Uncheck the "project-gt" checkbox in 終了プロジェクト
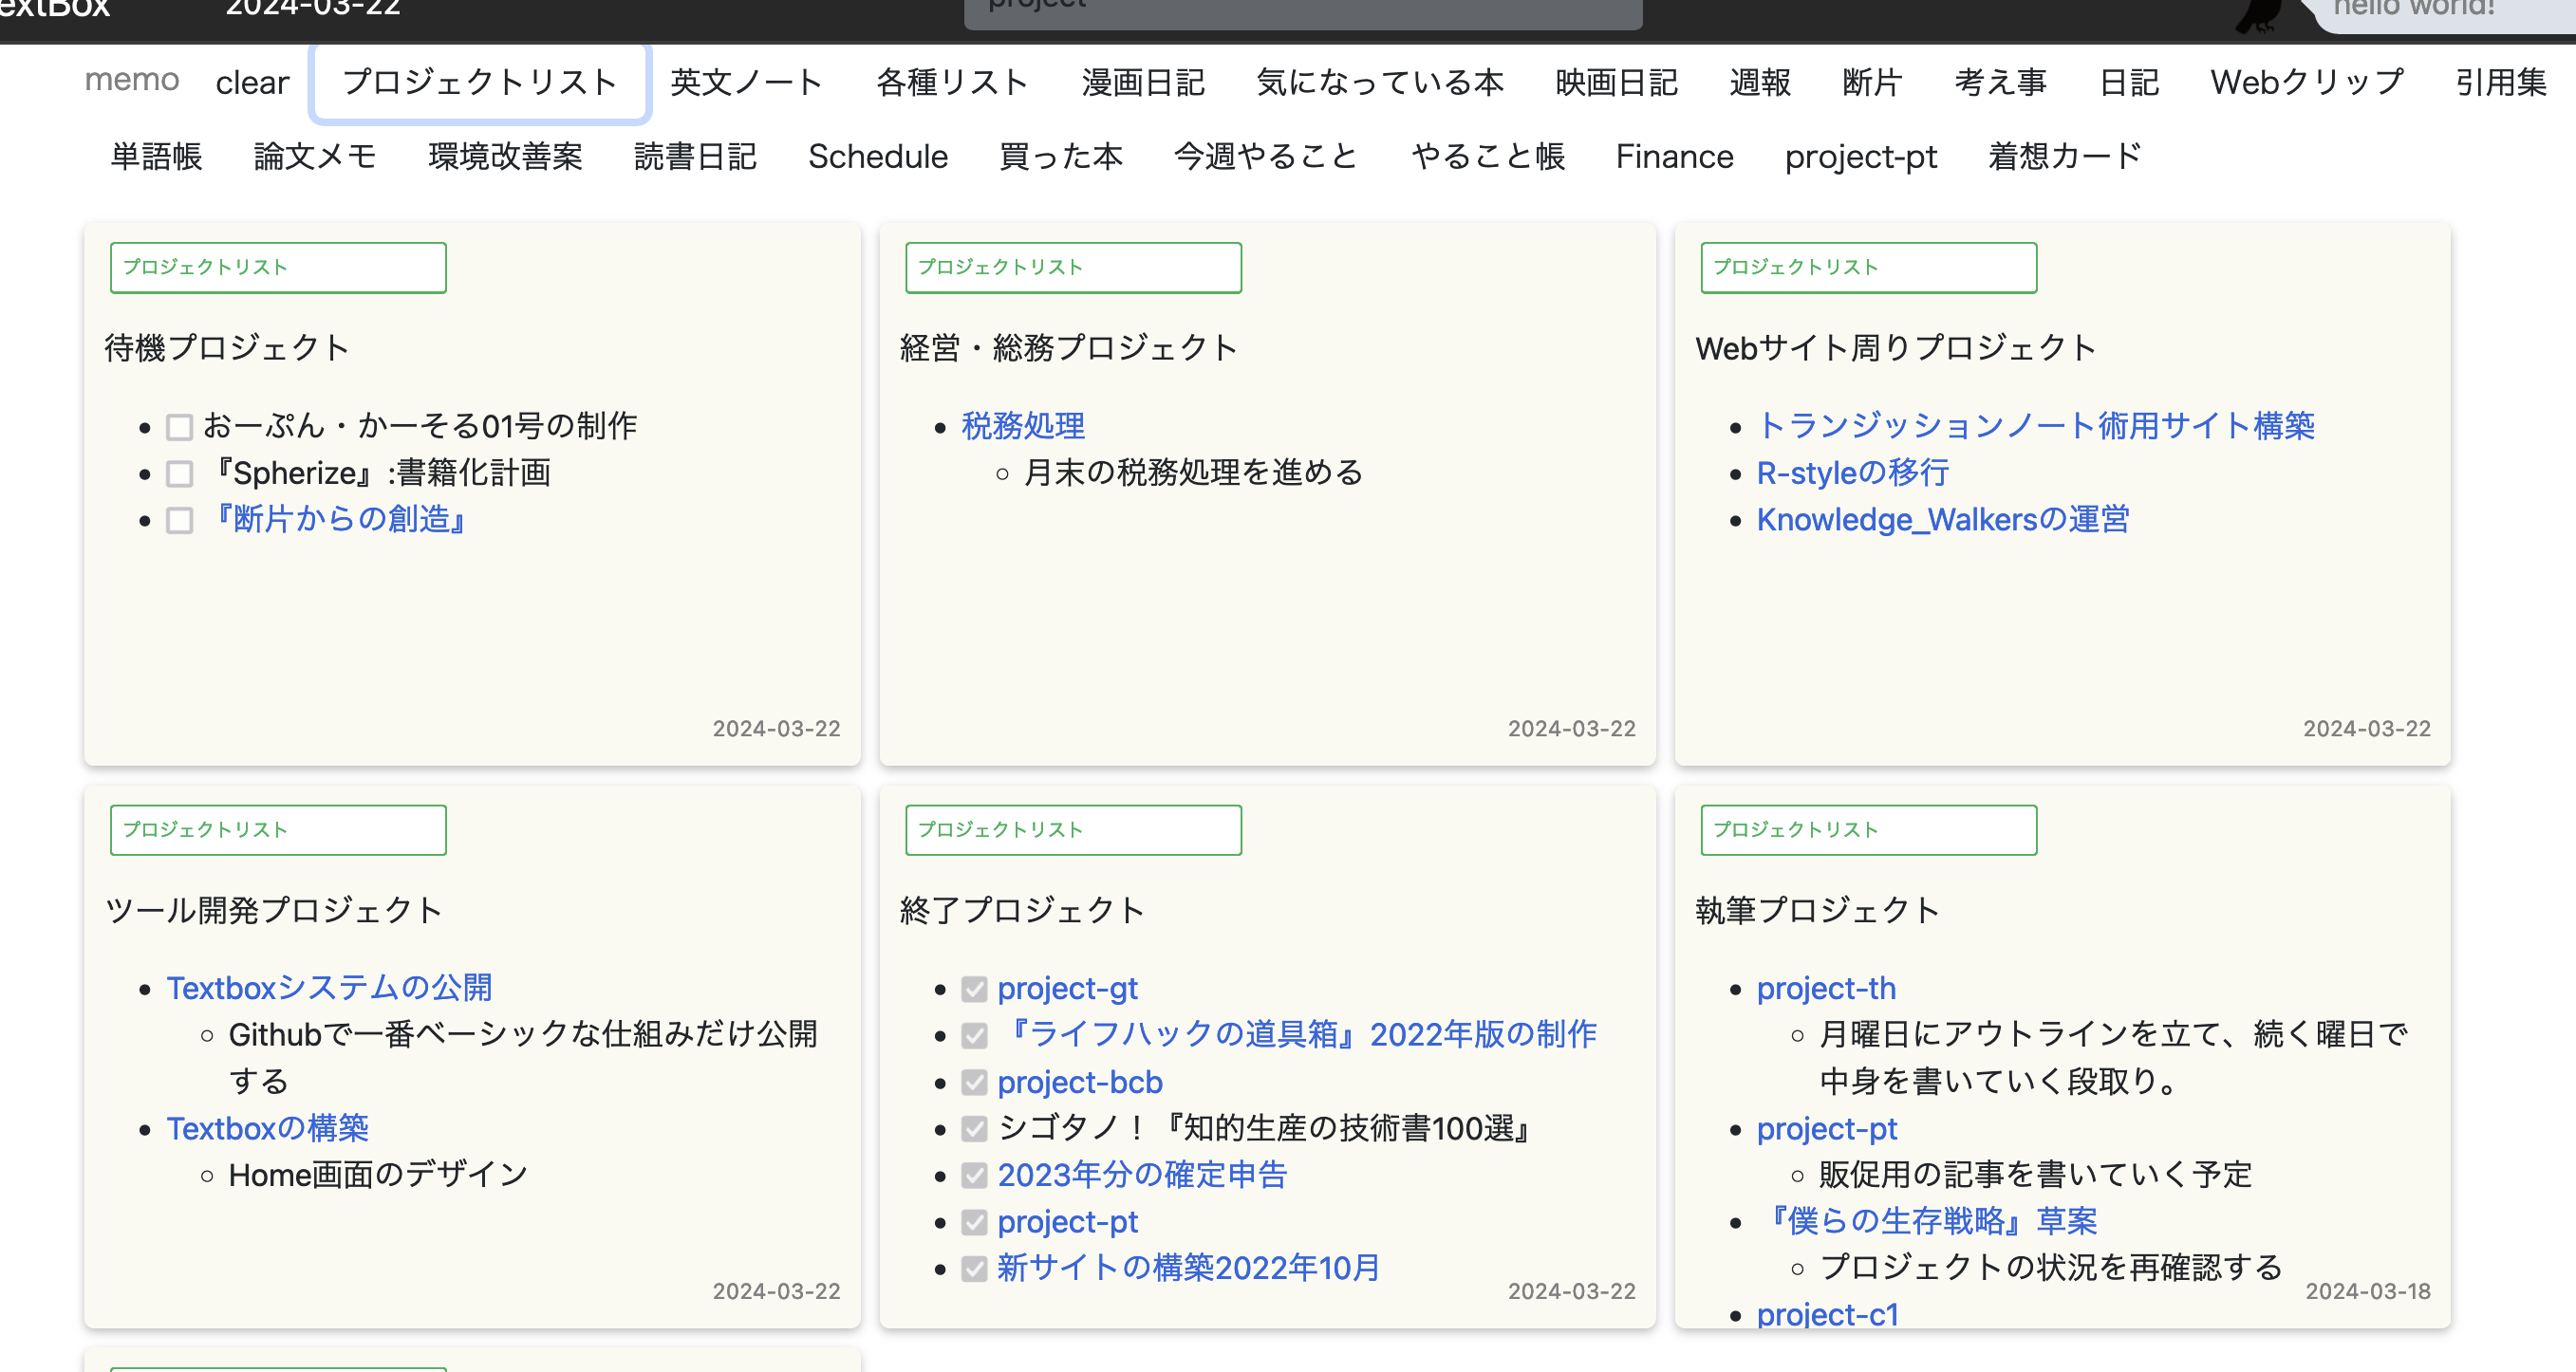Viewport: 2576px width, 1372px height. pos(974,988)
